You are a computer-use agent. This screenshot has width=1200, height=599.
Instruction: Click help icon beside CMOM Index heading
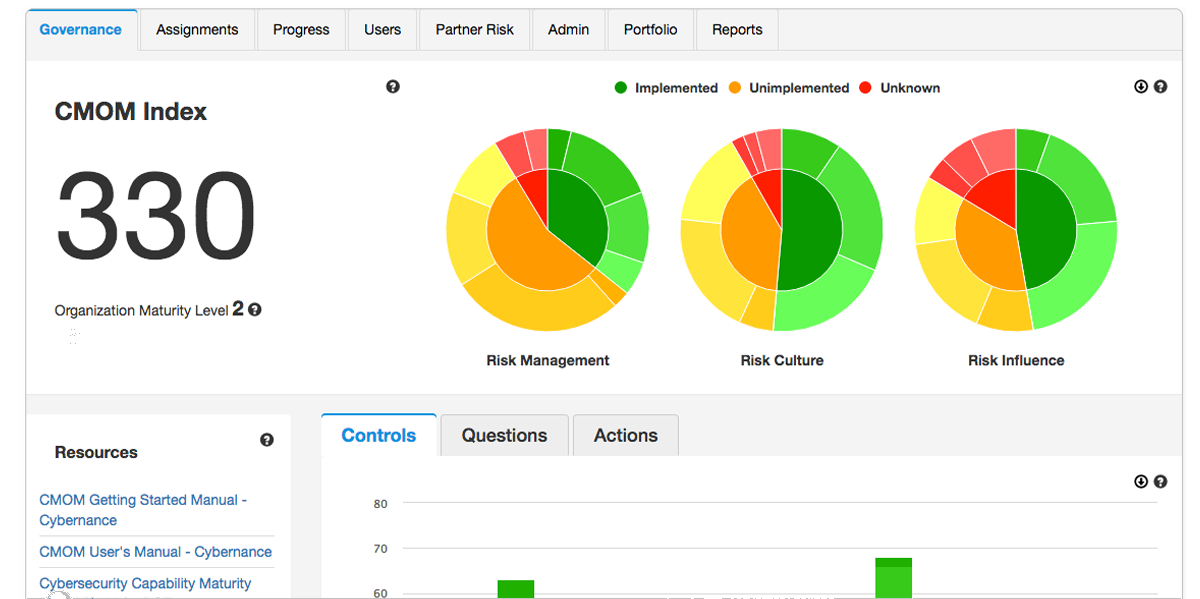point(393,87)
